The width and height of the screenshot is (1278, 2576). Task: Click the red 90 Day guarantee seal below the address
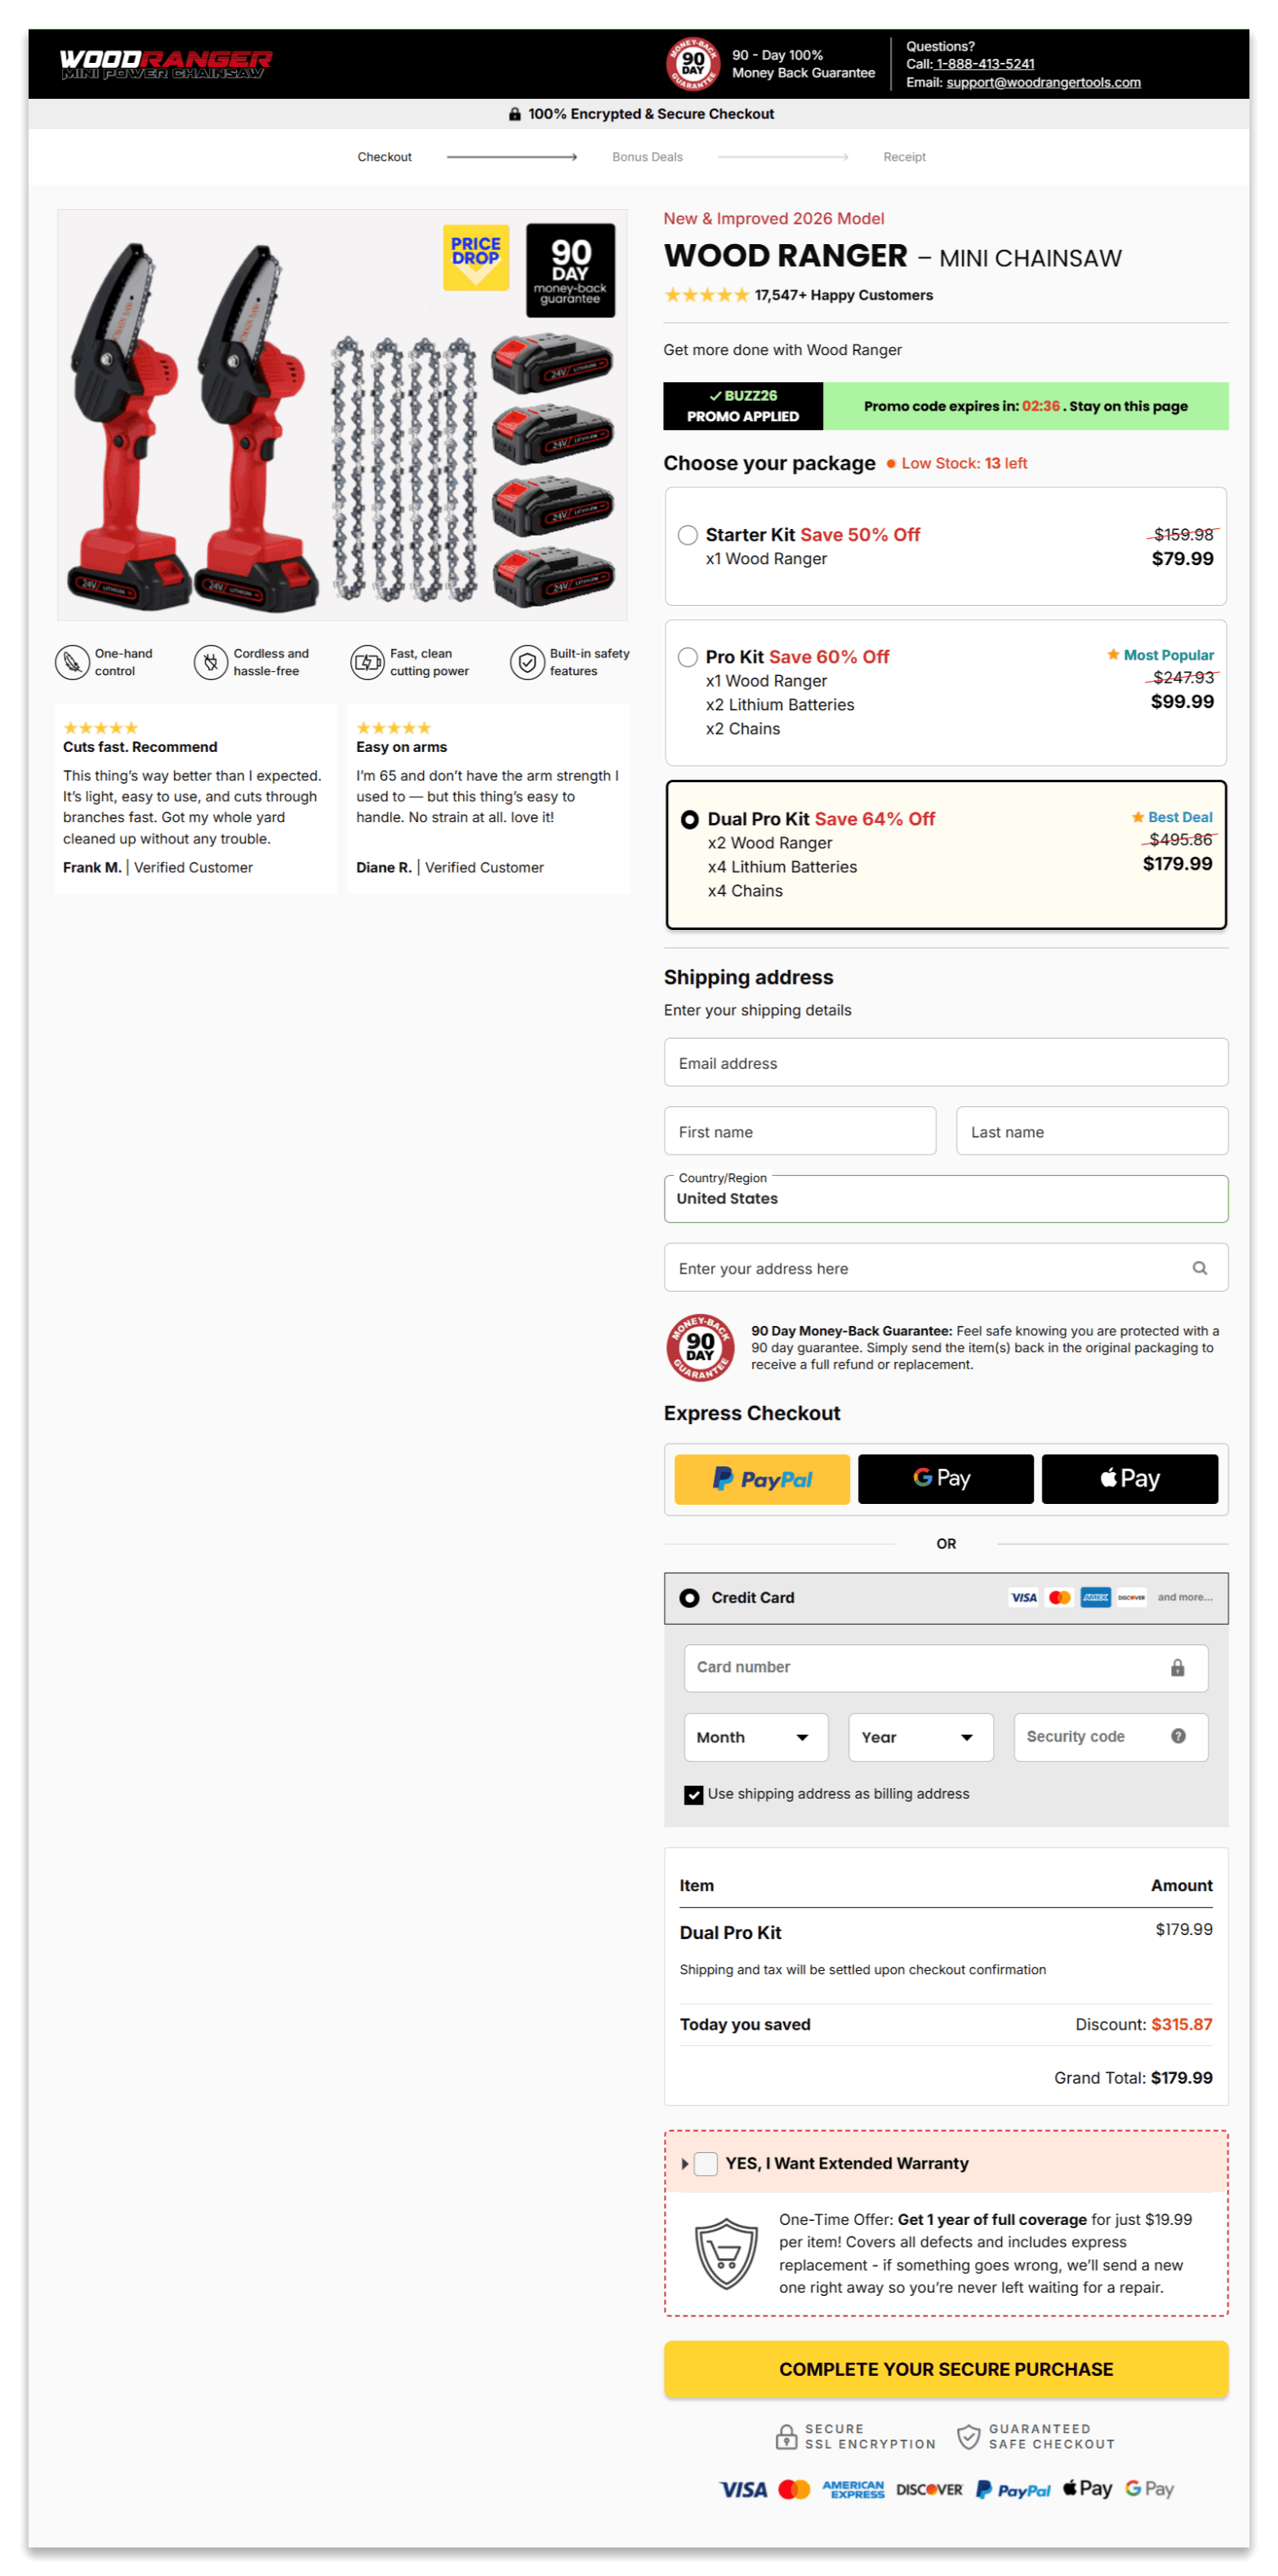(700, 1347)
